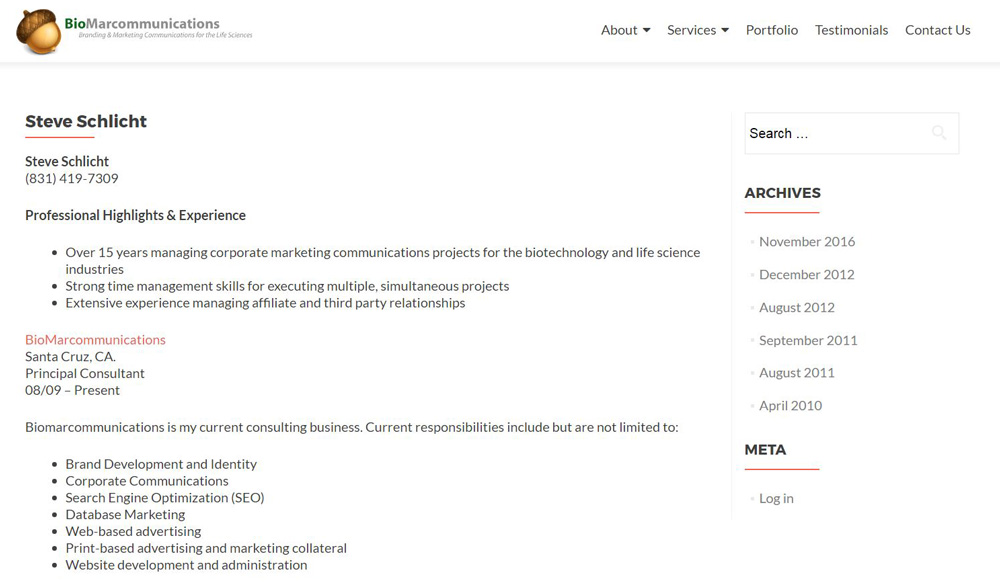
Task: Go to the Portfolio page
Action: (772, 30)
